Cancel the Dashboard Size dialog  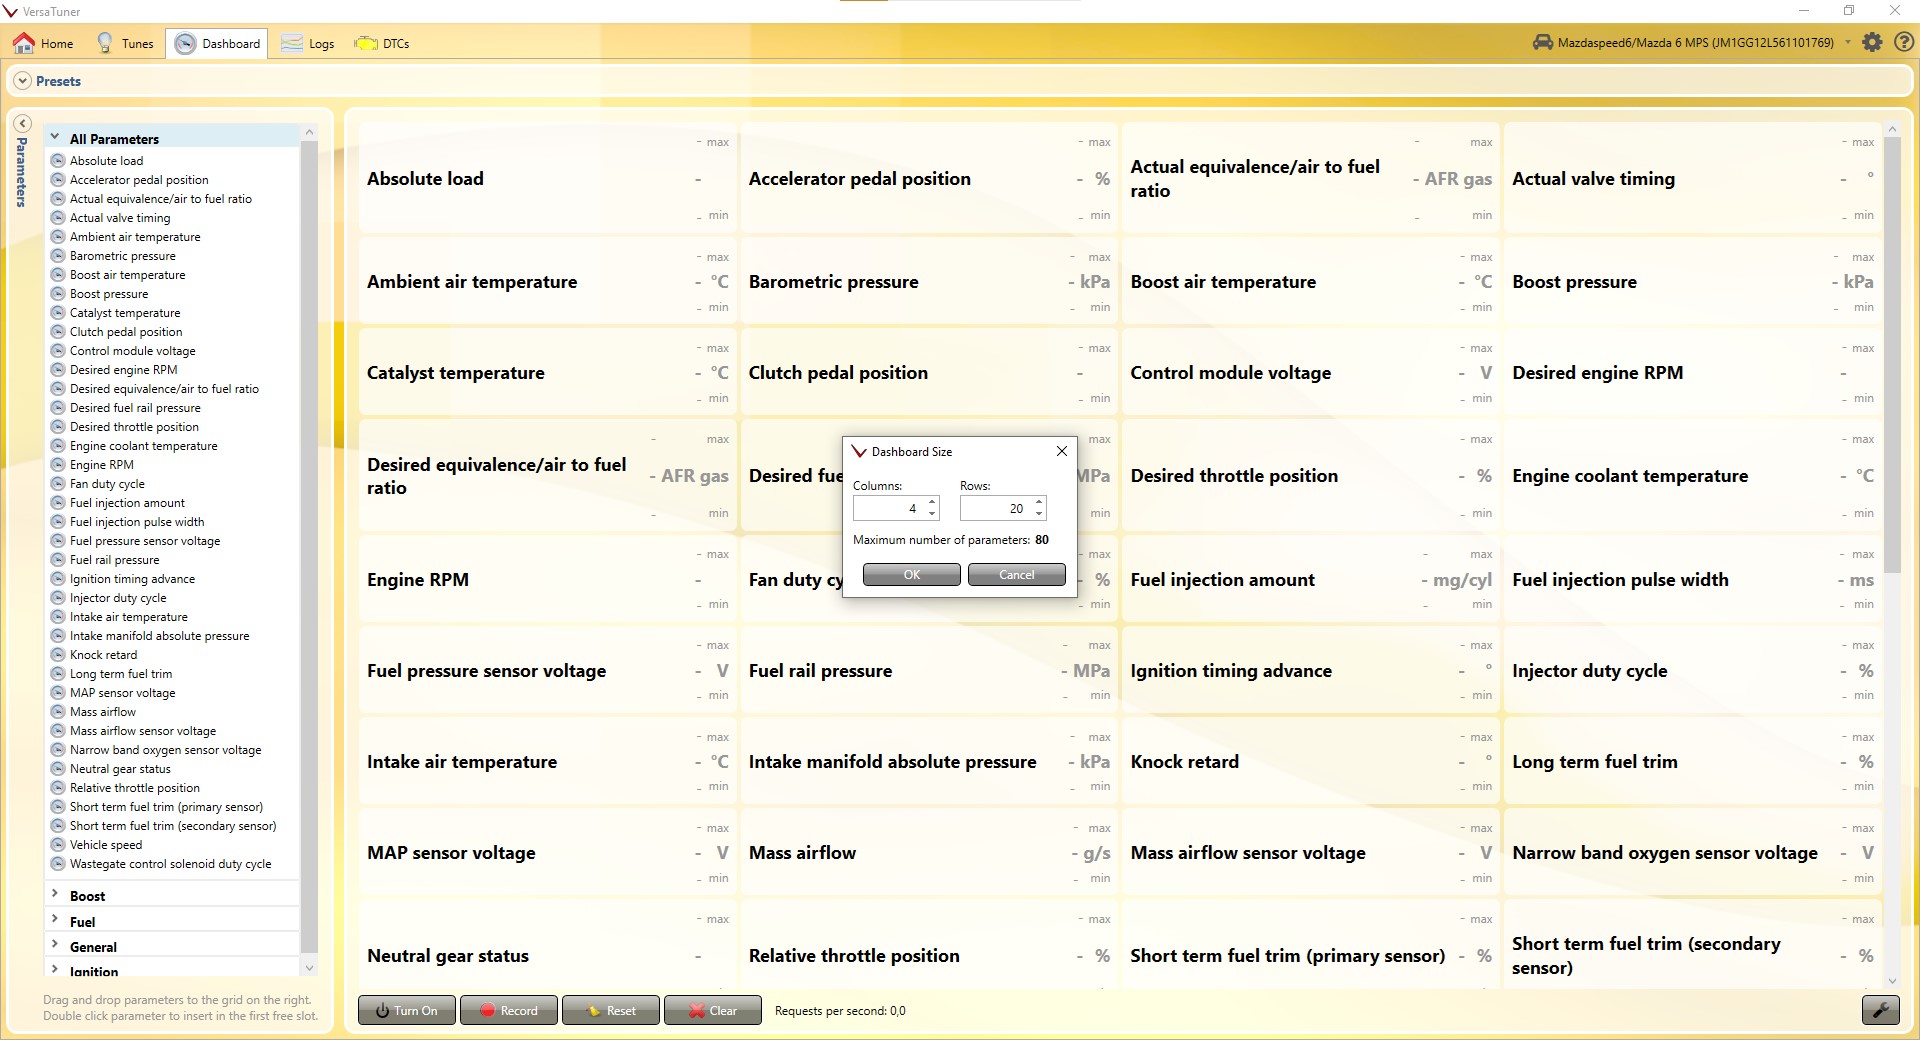pos(1016,574)
